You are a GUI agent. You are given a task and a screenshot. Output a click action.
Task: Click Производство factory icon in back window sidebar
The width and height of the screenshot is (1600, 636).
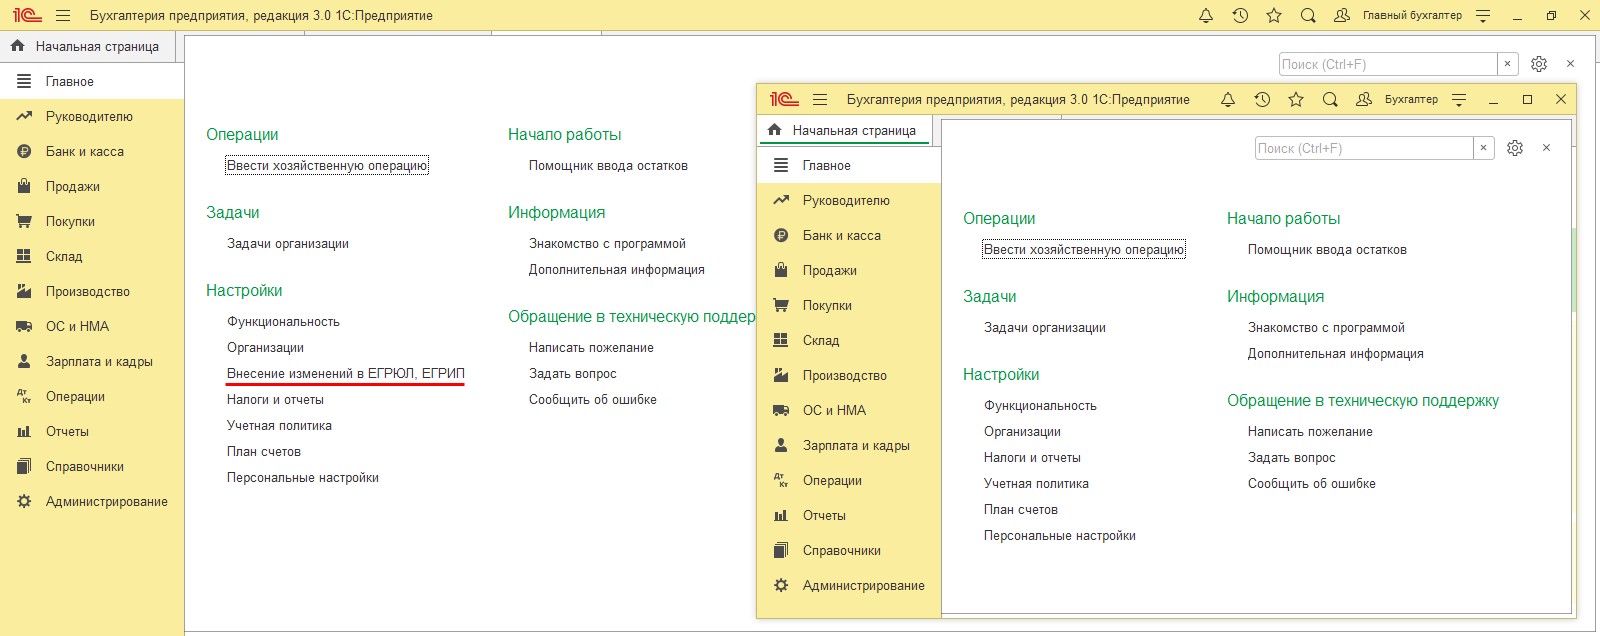tap(24, 291)
